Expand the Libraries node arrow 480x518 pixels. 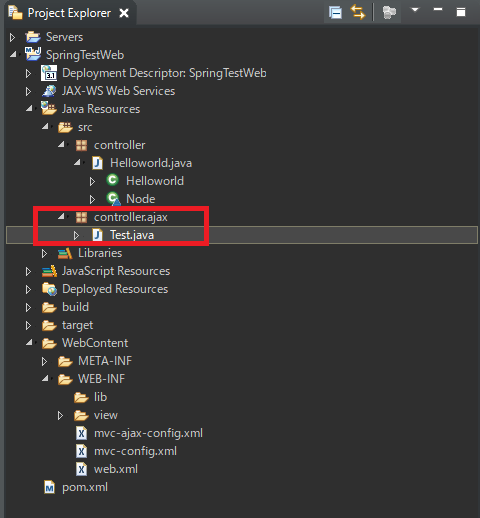pyautogui.click(x=44, y=254)
